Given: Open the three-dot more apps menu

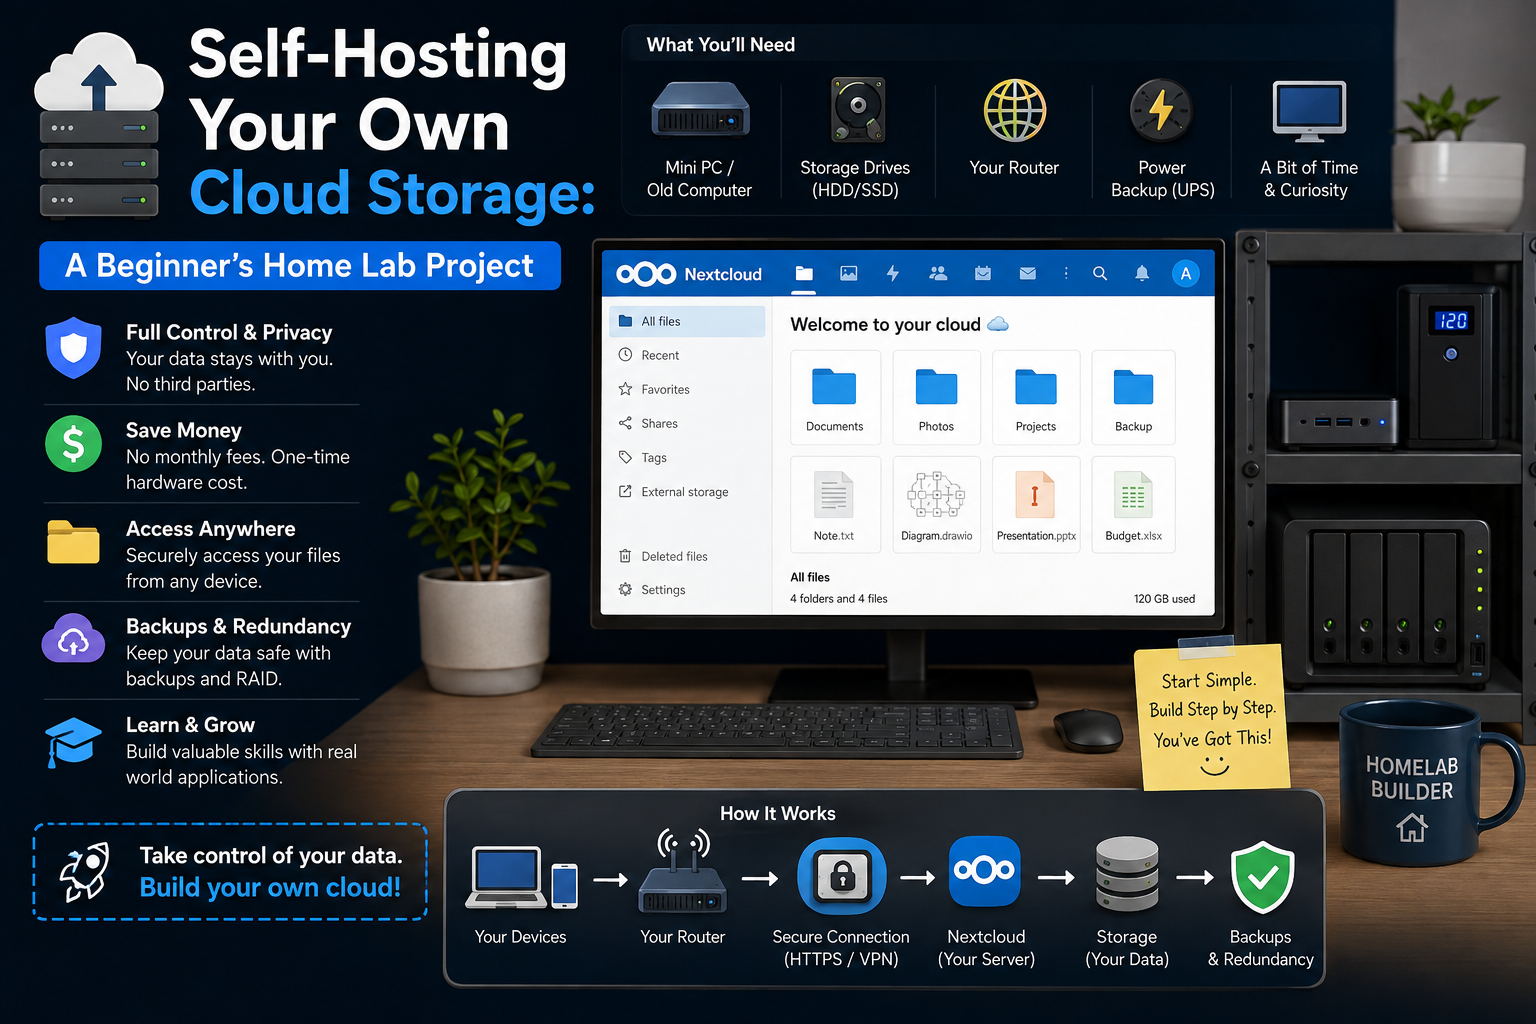Looking at the screenshot, I should click(x=1066, y=273).
